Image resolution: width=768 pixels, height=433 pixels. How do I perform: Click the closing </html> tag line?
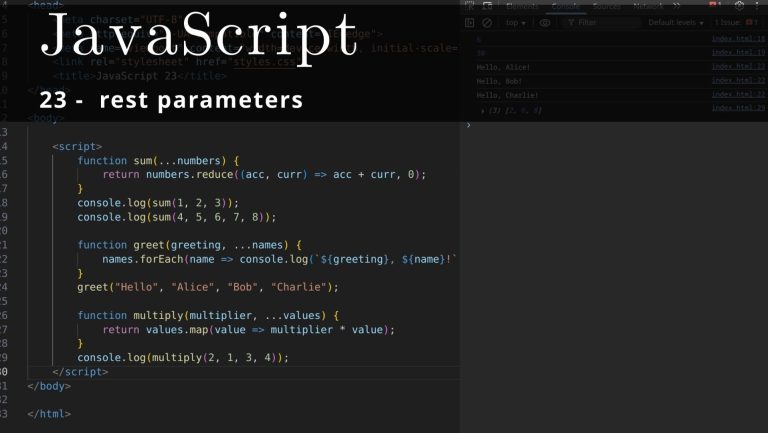49,414
